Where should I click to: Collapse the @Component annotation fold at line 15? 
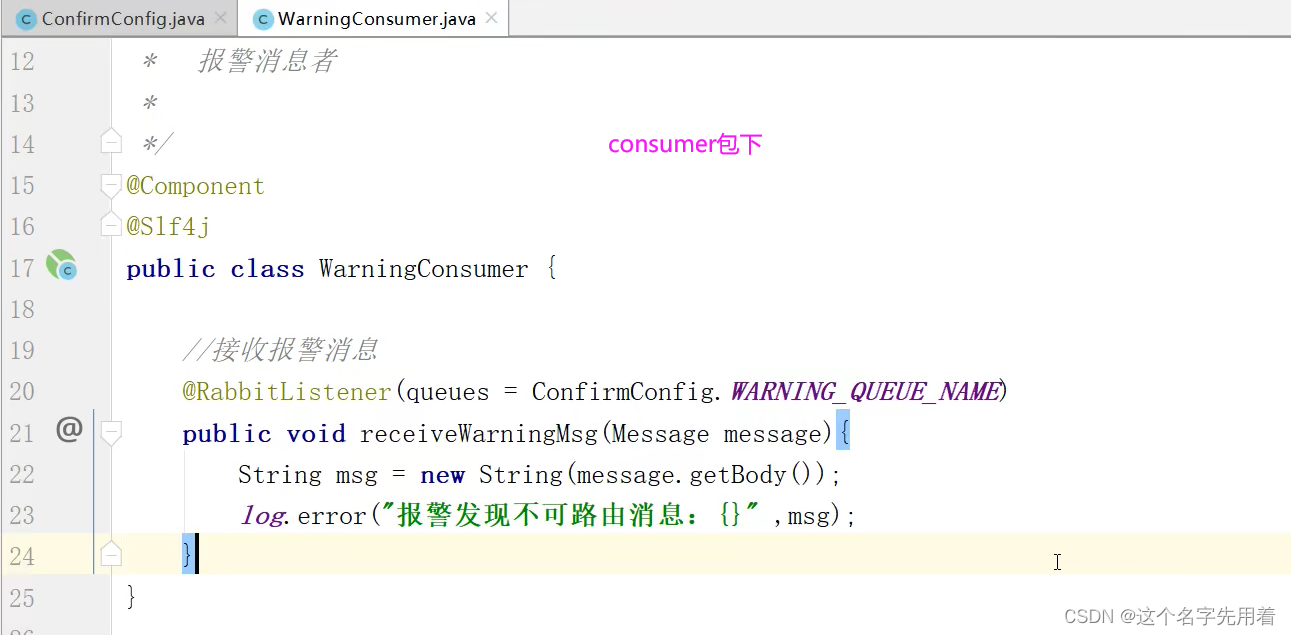pos(111,185)
